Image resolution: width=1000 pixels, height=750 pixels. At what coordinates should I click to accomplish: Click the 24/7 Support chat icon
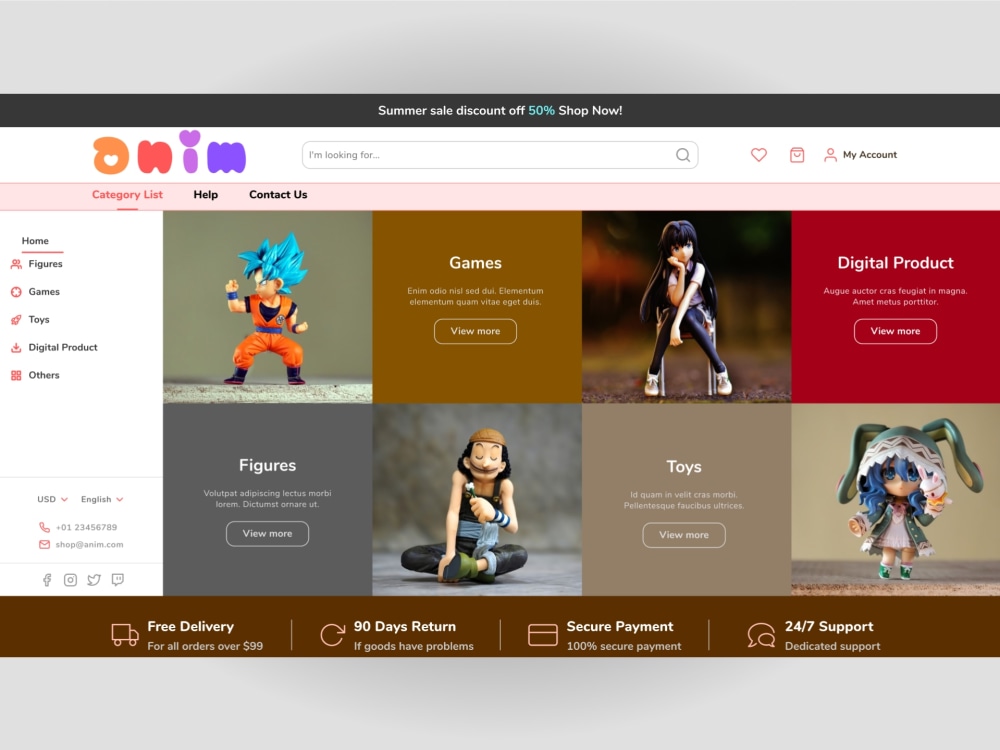[761, 635]
